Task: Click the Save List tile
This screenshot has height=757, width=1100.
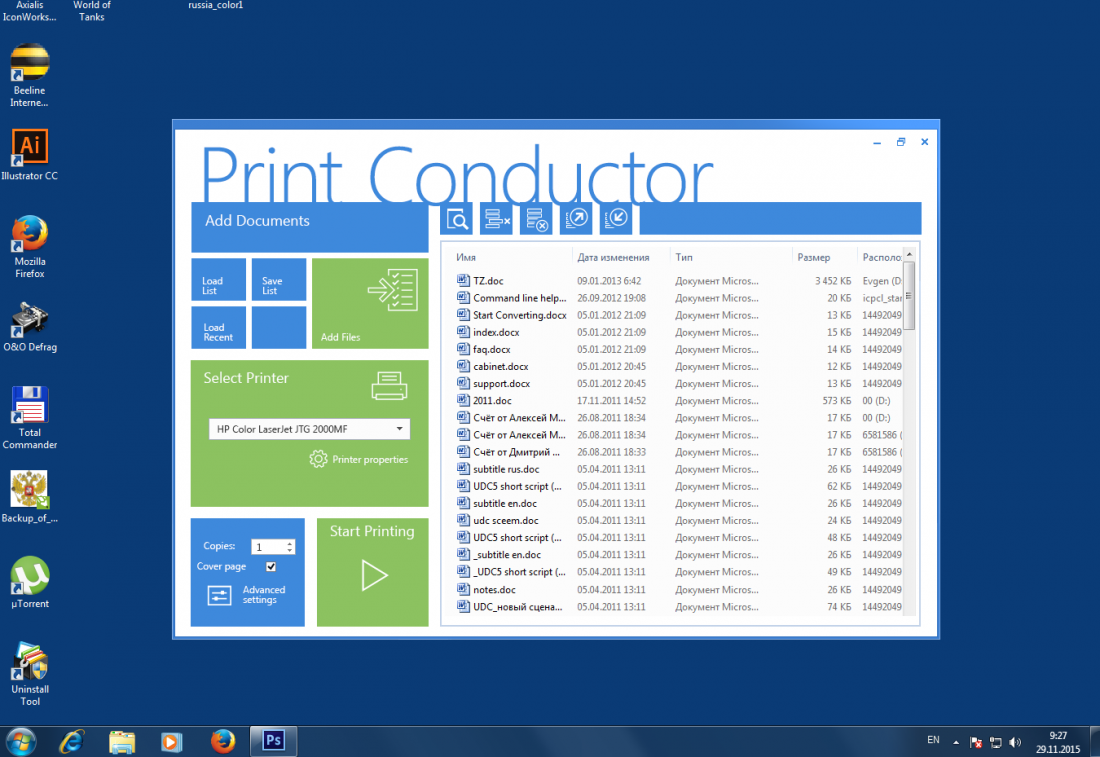Action: tap(279, 279)
